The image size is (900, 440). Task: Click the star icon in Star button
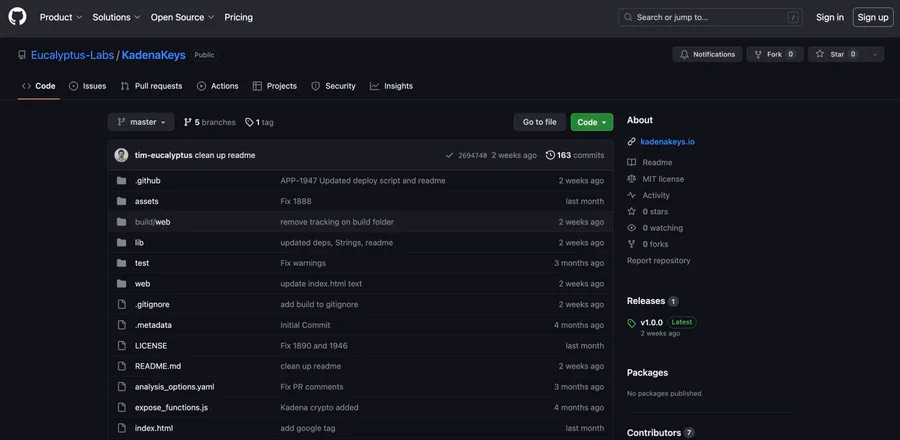[820, 54]
